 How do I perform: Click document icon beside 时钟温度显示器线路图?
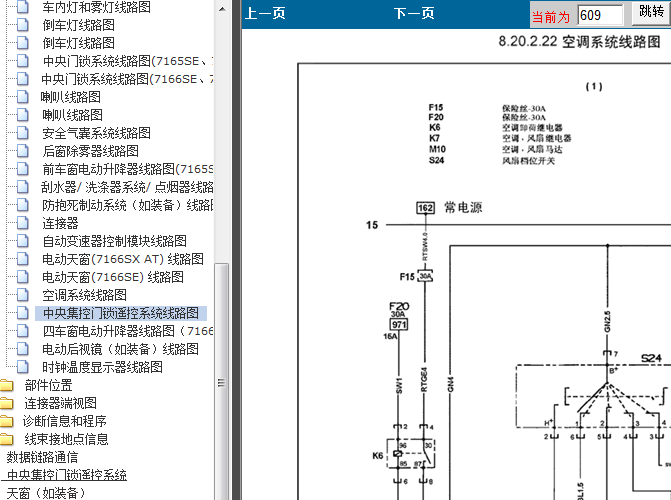tap(23, 367)
